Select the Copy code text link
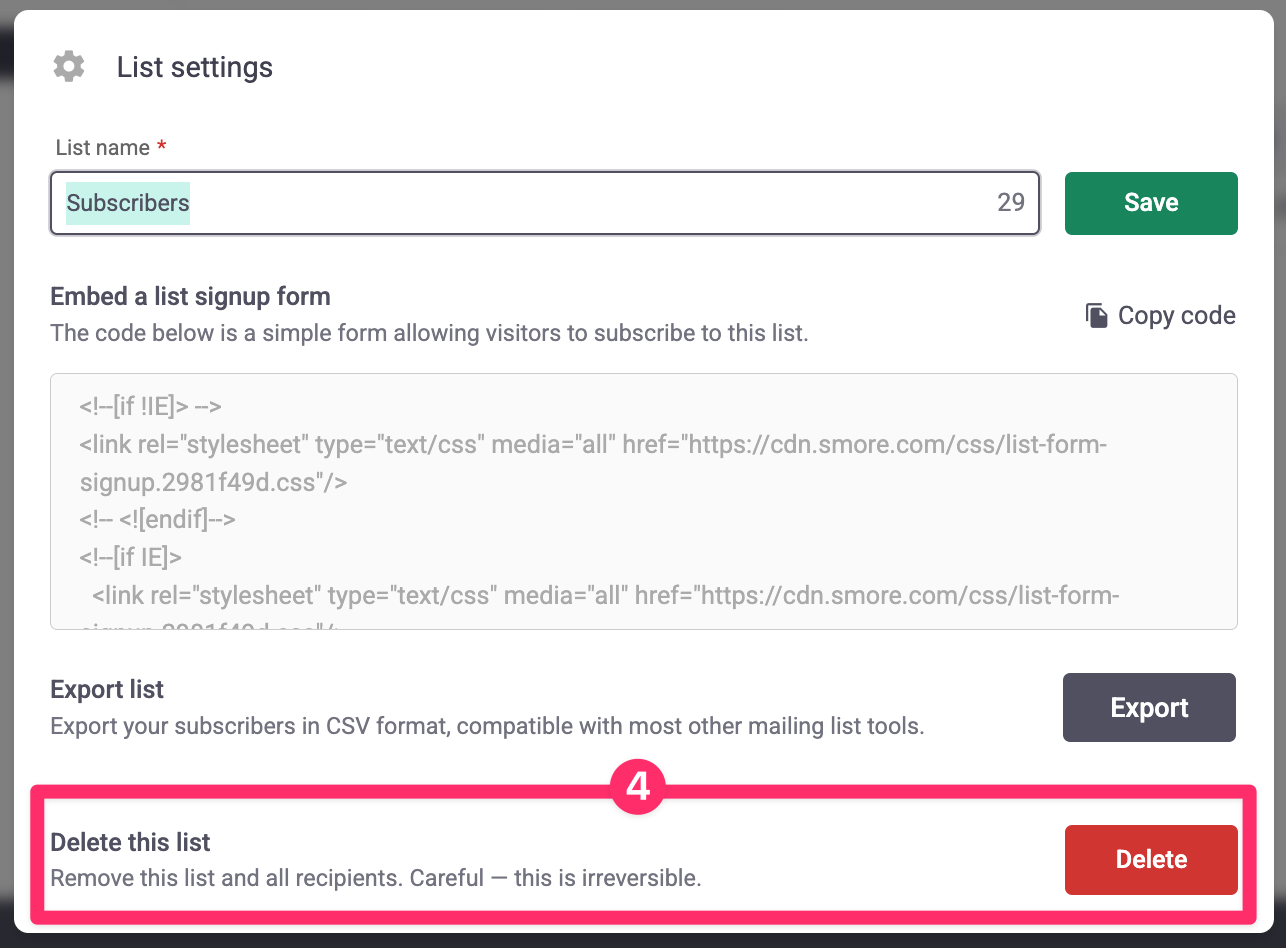The image size is (1286, 948). (1176, 316)
